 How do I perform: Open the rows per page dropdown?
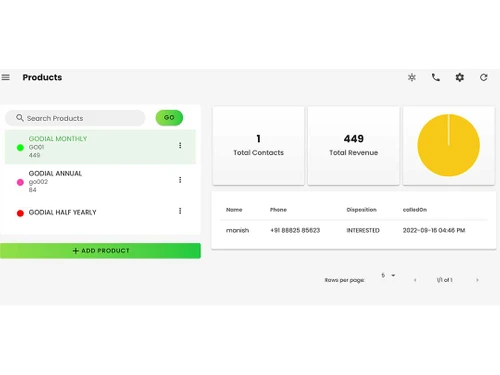coord(388,275)
